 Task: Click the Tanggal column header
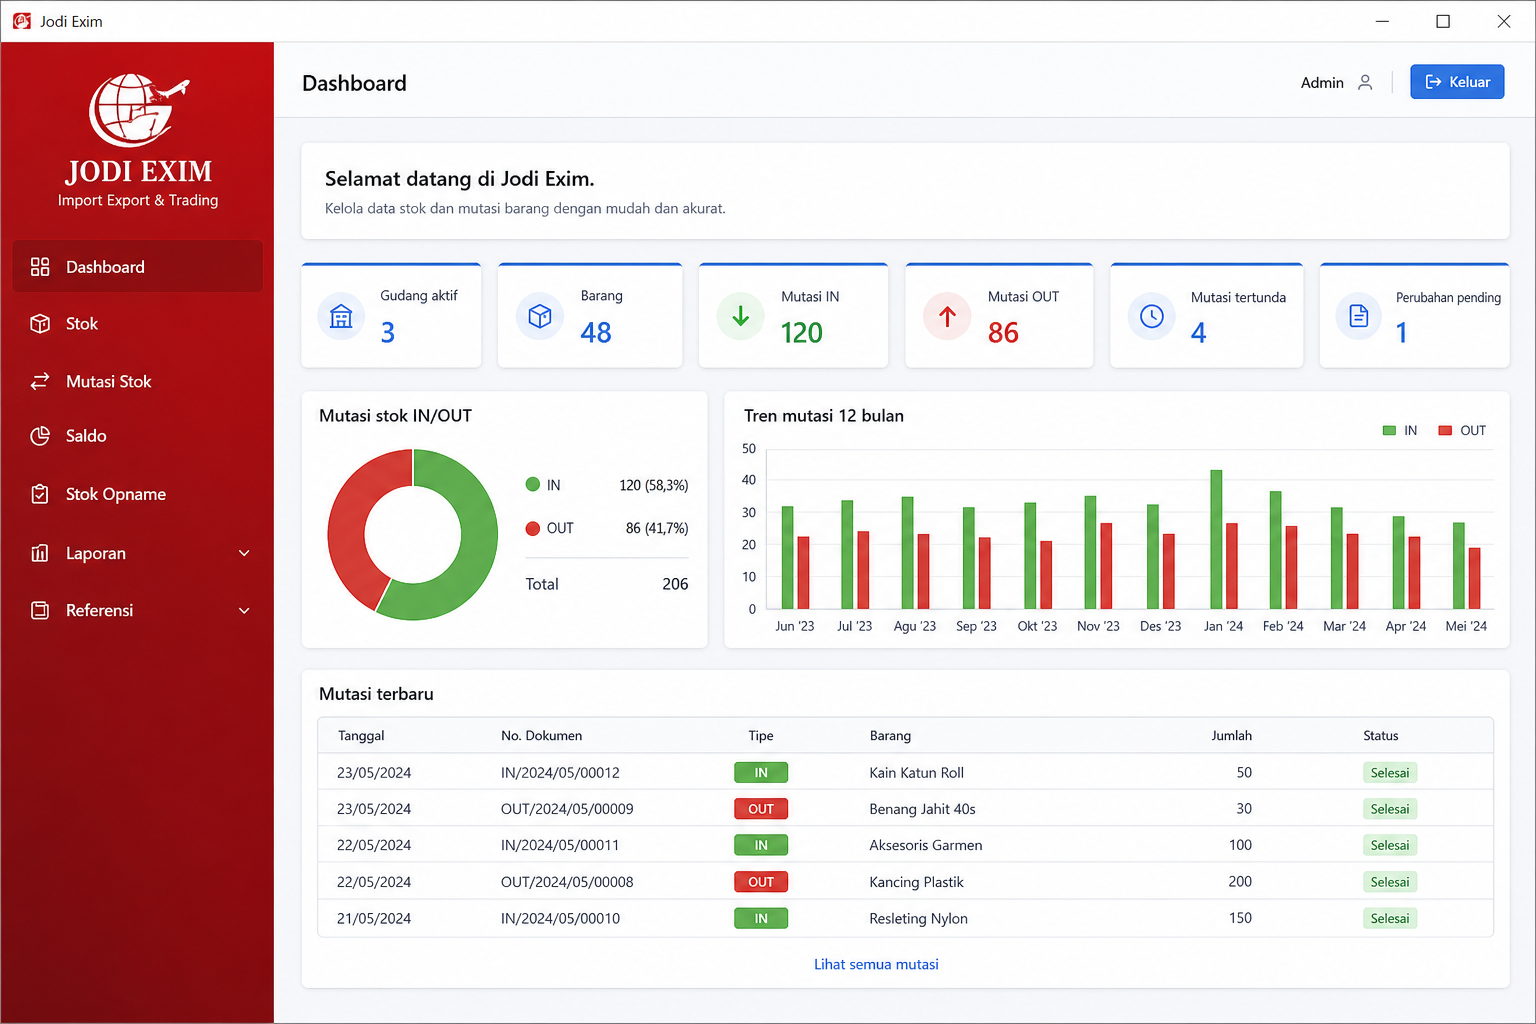coord(361,735)
